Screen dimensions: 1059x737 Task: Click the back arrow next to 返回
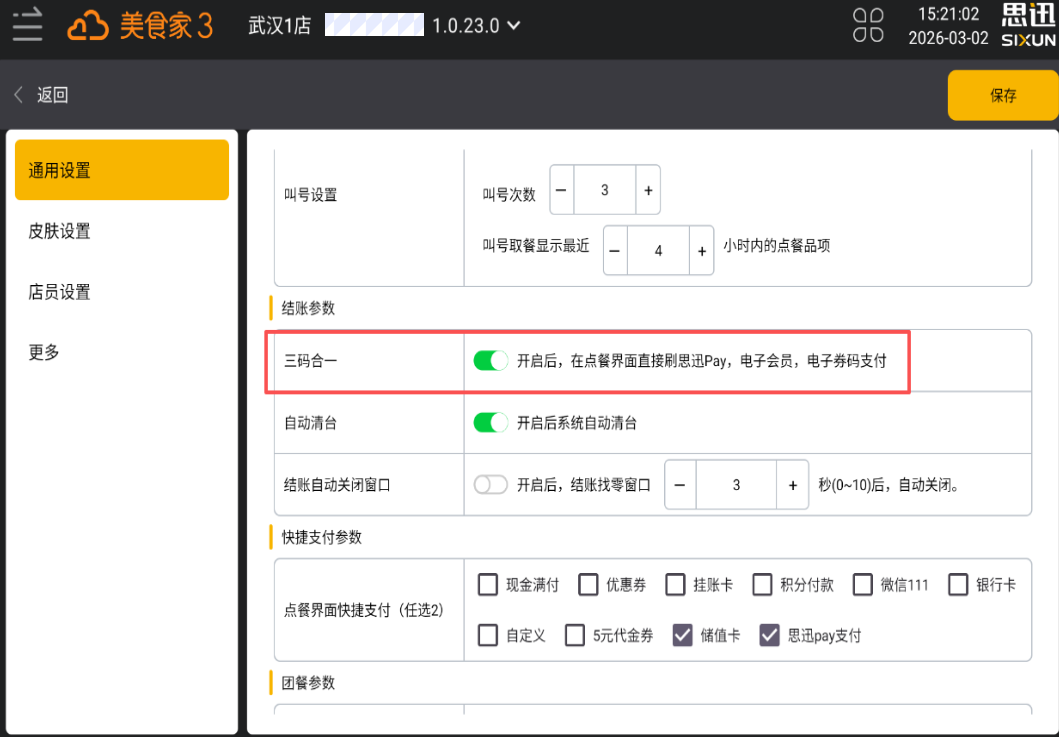tap(19, 95)
